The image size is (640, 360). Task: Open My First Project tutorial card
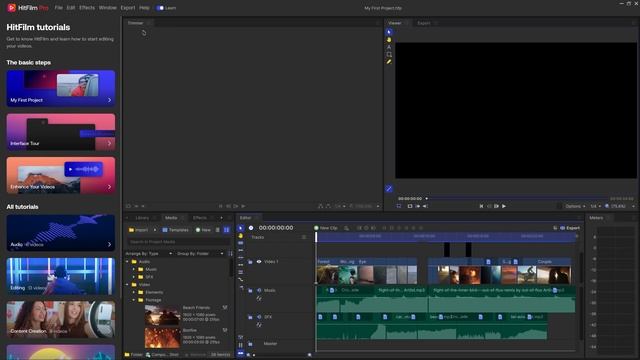click(x=61, y=88)
